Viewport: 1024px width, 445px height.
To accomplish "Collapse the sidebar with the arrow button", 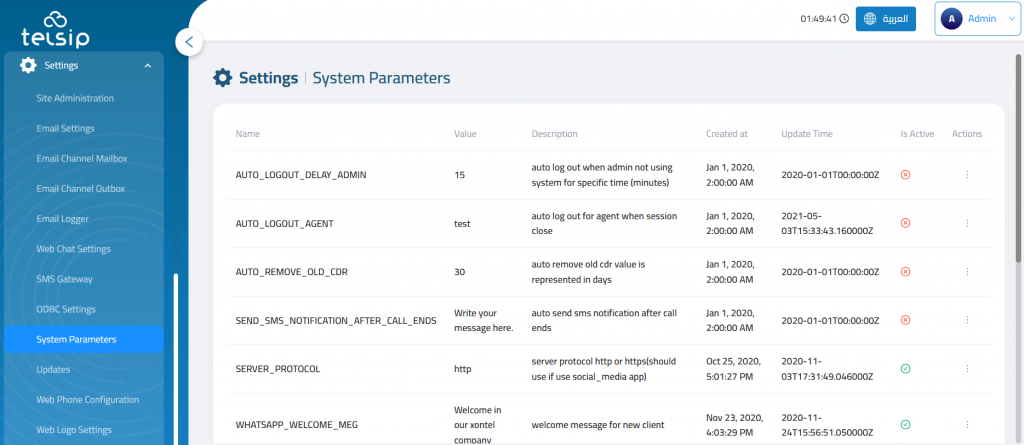I will (189, 42).
